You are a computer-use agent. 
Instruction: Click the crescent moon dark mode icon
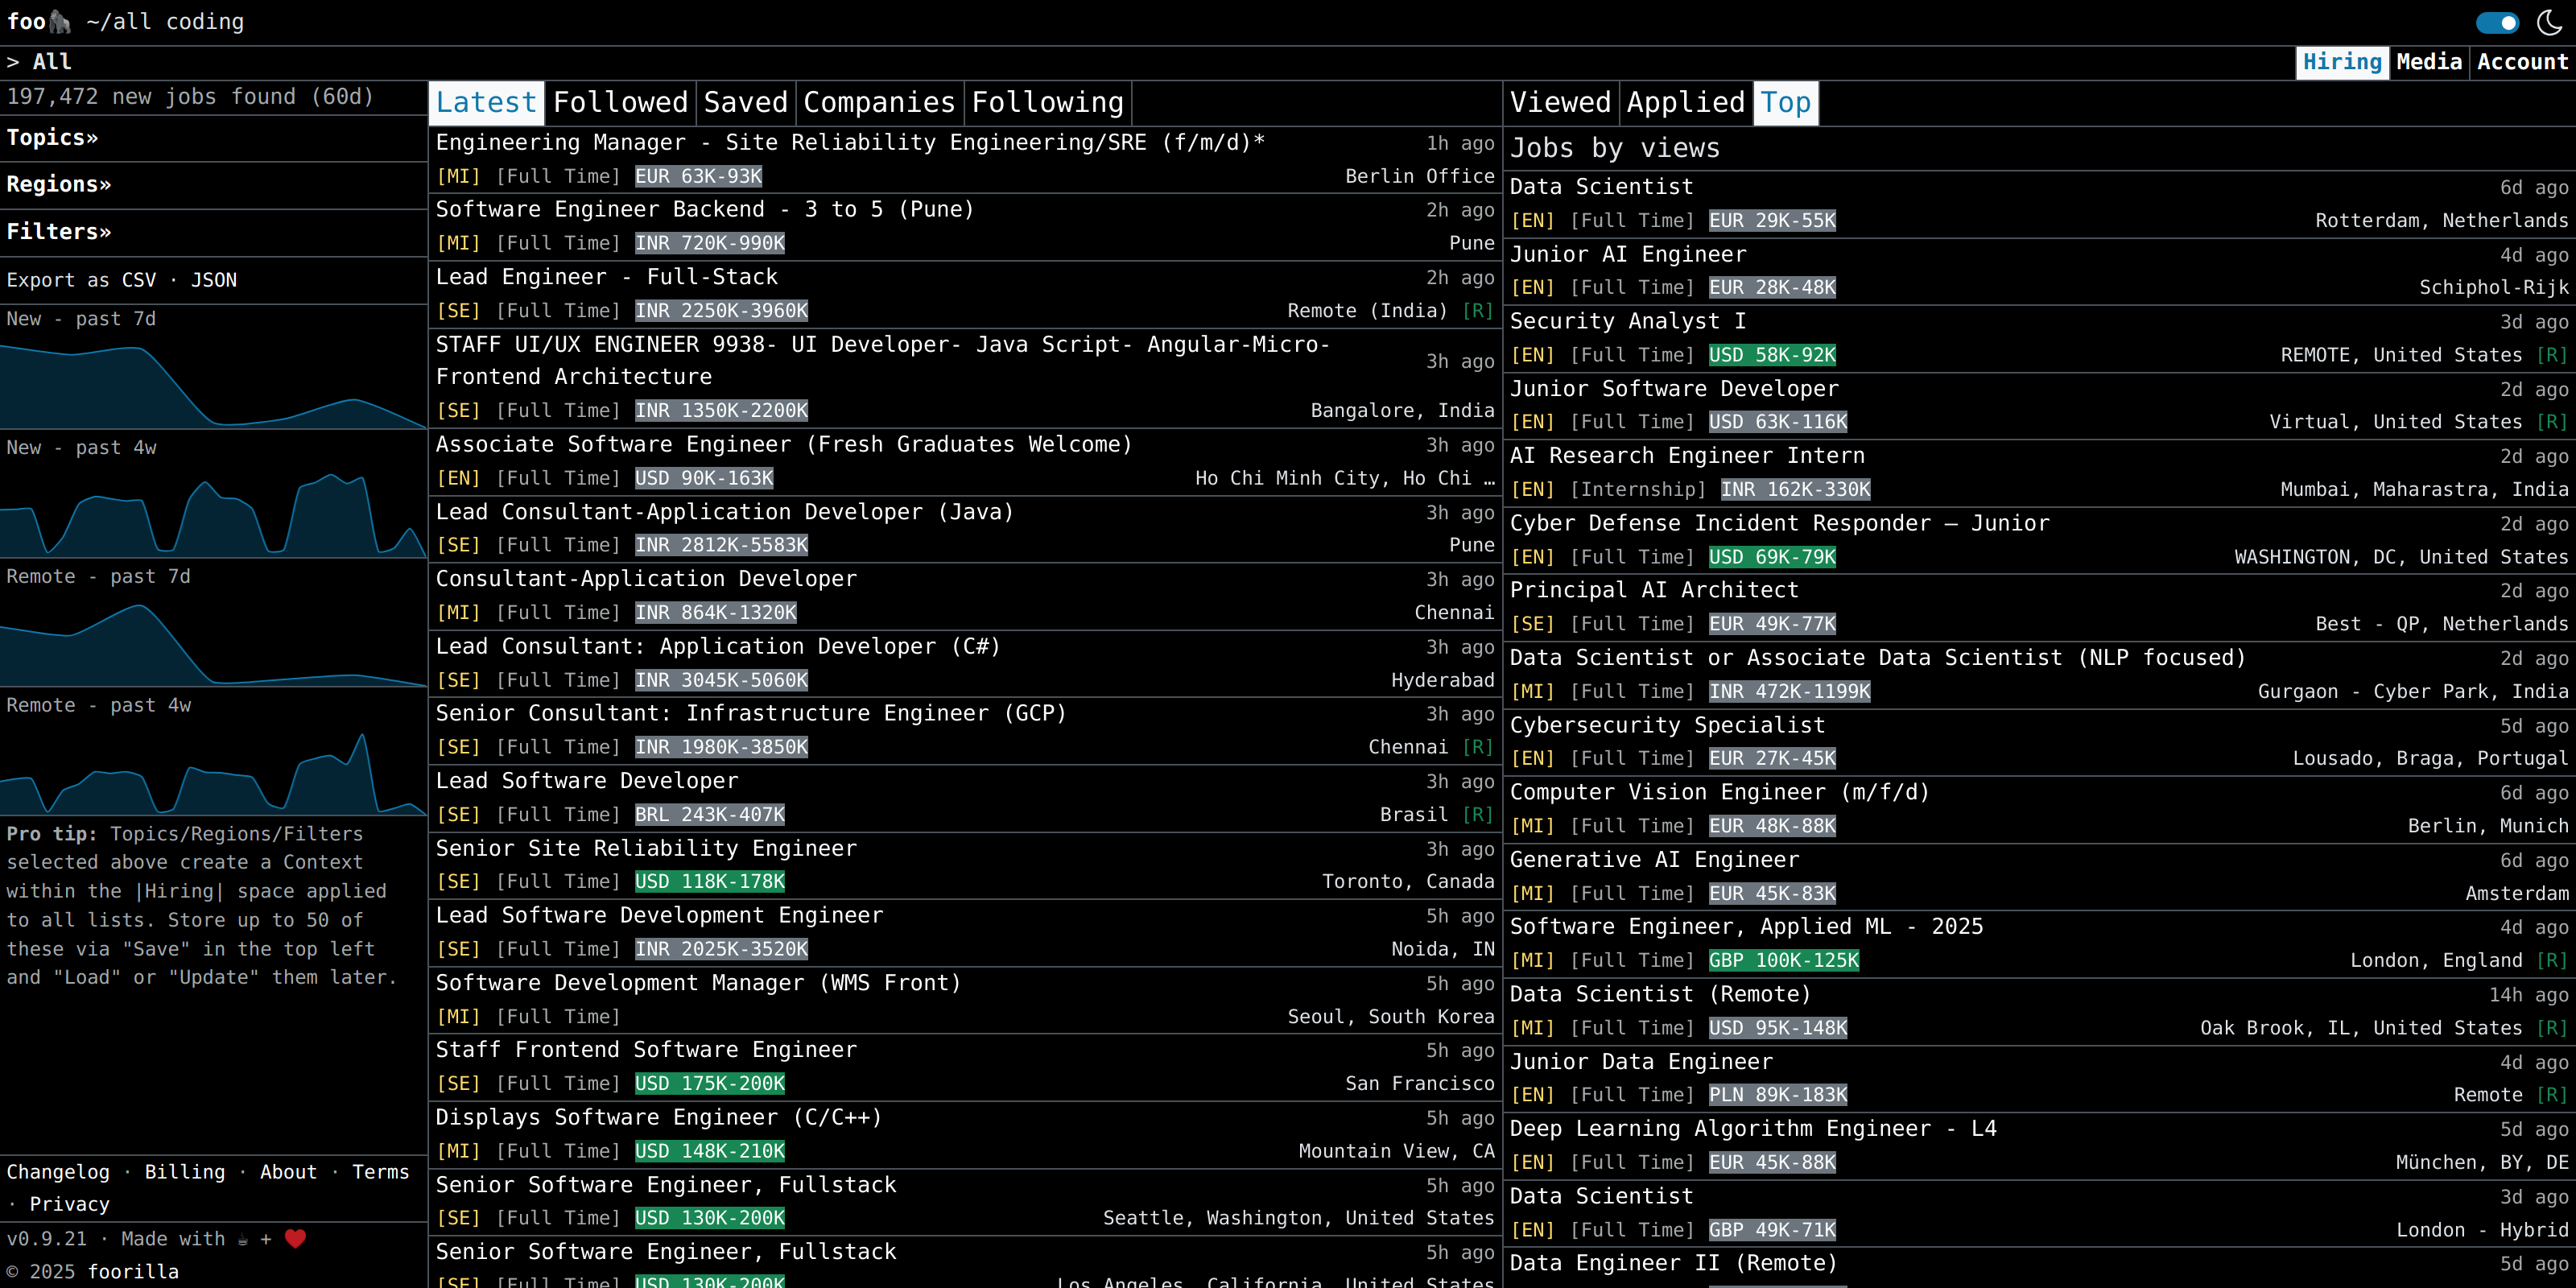coord(2549,22)
